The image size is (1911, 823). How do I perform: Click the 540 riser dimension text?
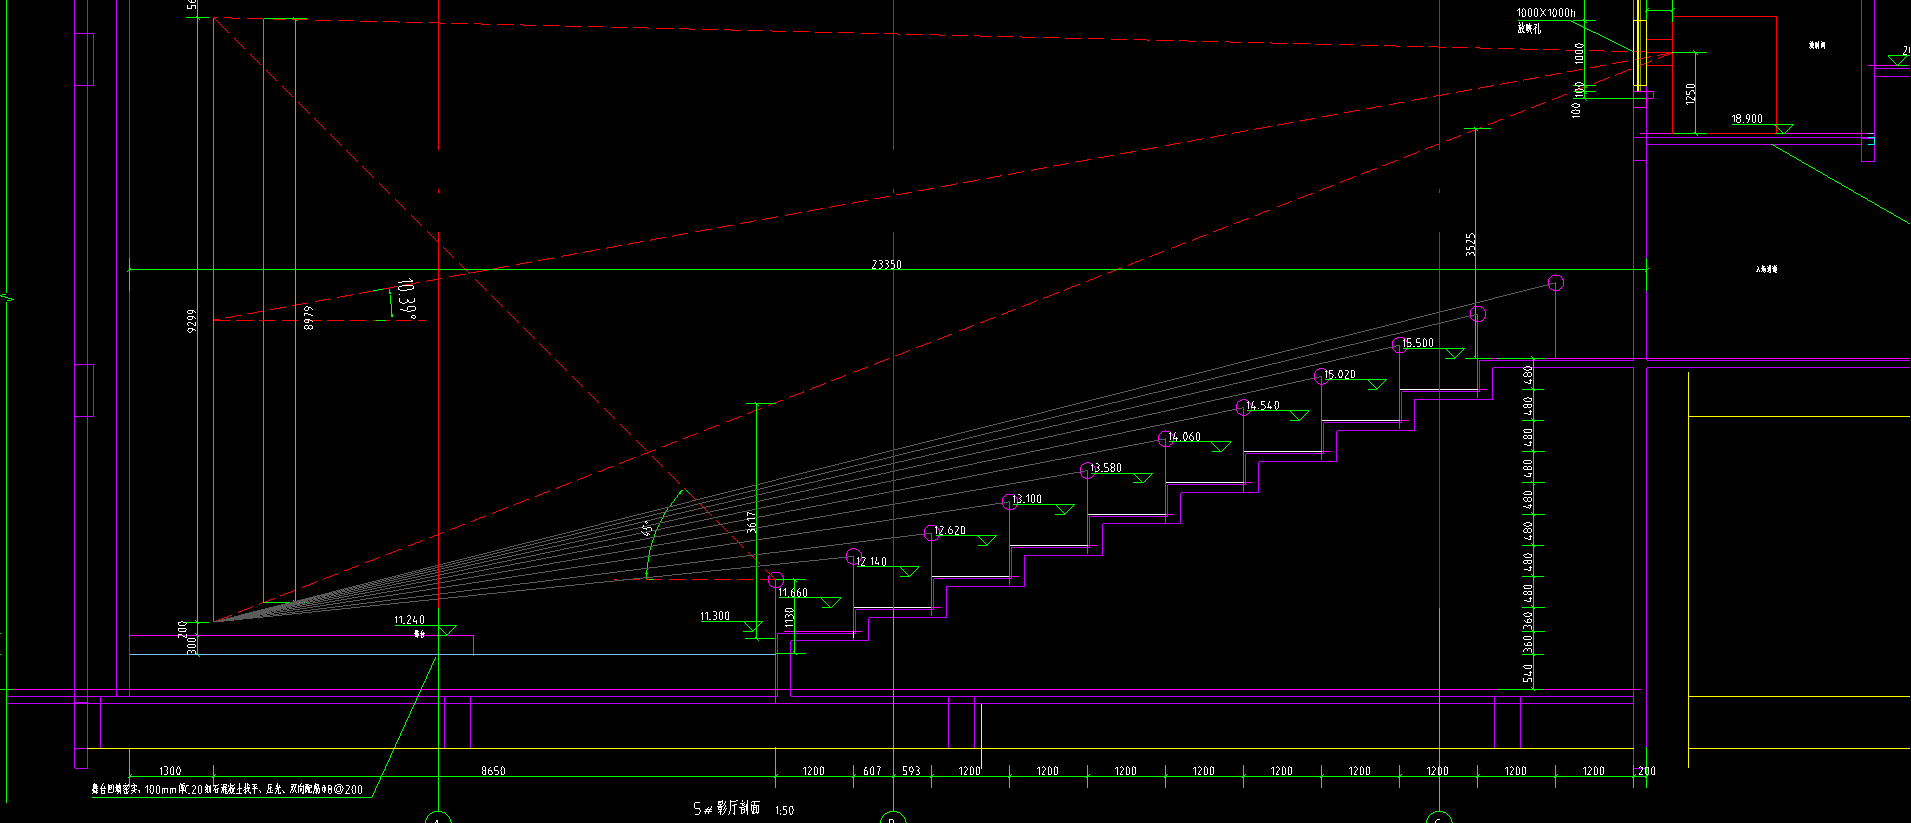click(1528, 673)
